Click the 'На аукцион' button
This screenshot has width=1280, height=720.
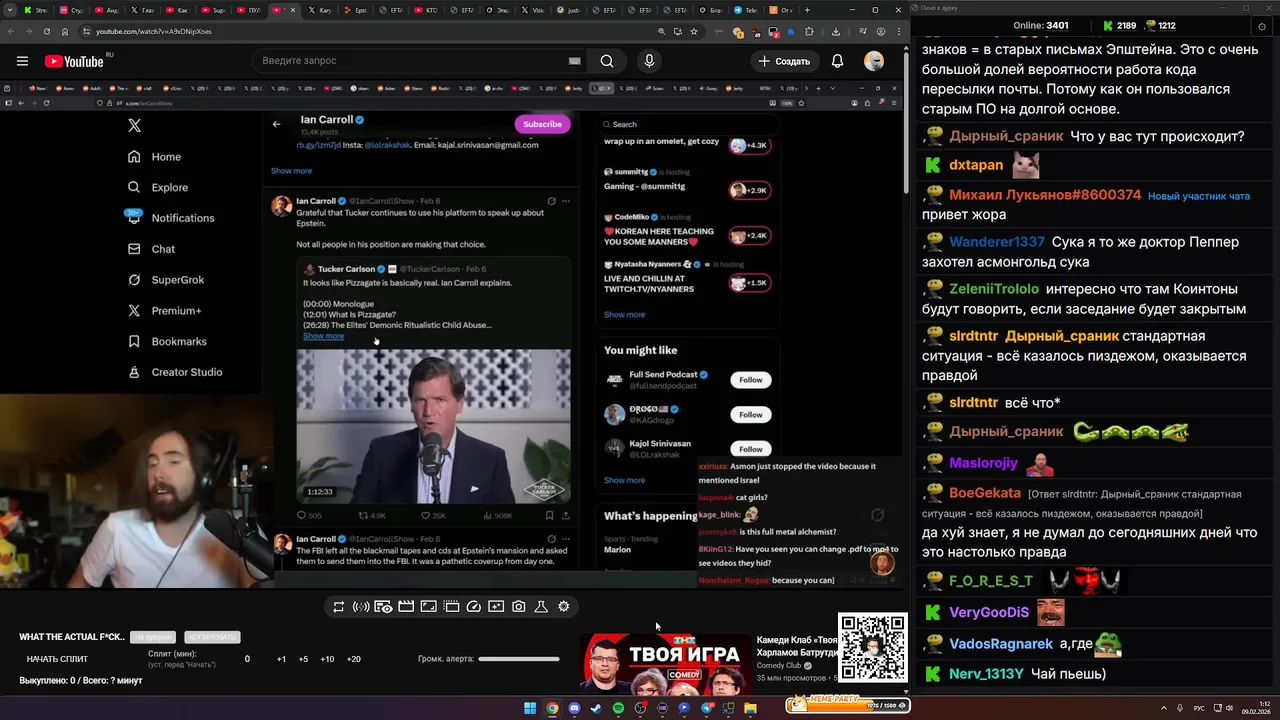pos(152,637)
